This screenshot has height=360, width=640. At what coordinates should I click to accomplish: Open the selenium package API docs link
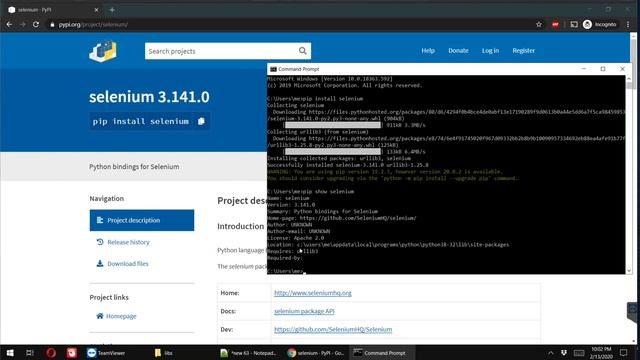click(x=304, y=311)
